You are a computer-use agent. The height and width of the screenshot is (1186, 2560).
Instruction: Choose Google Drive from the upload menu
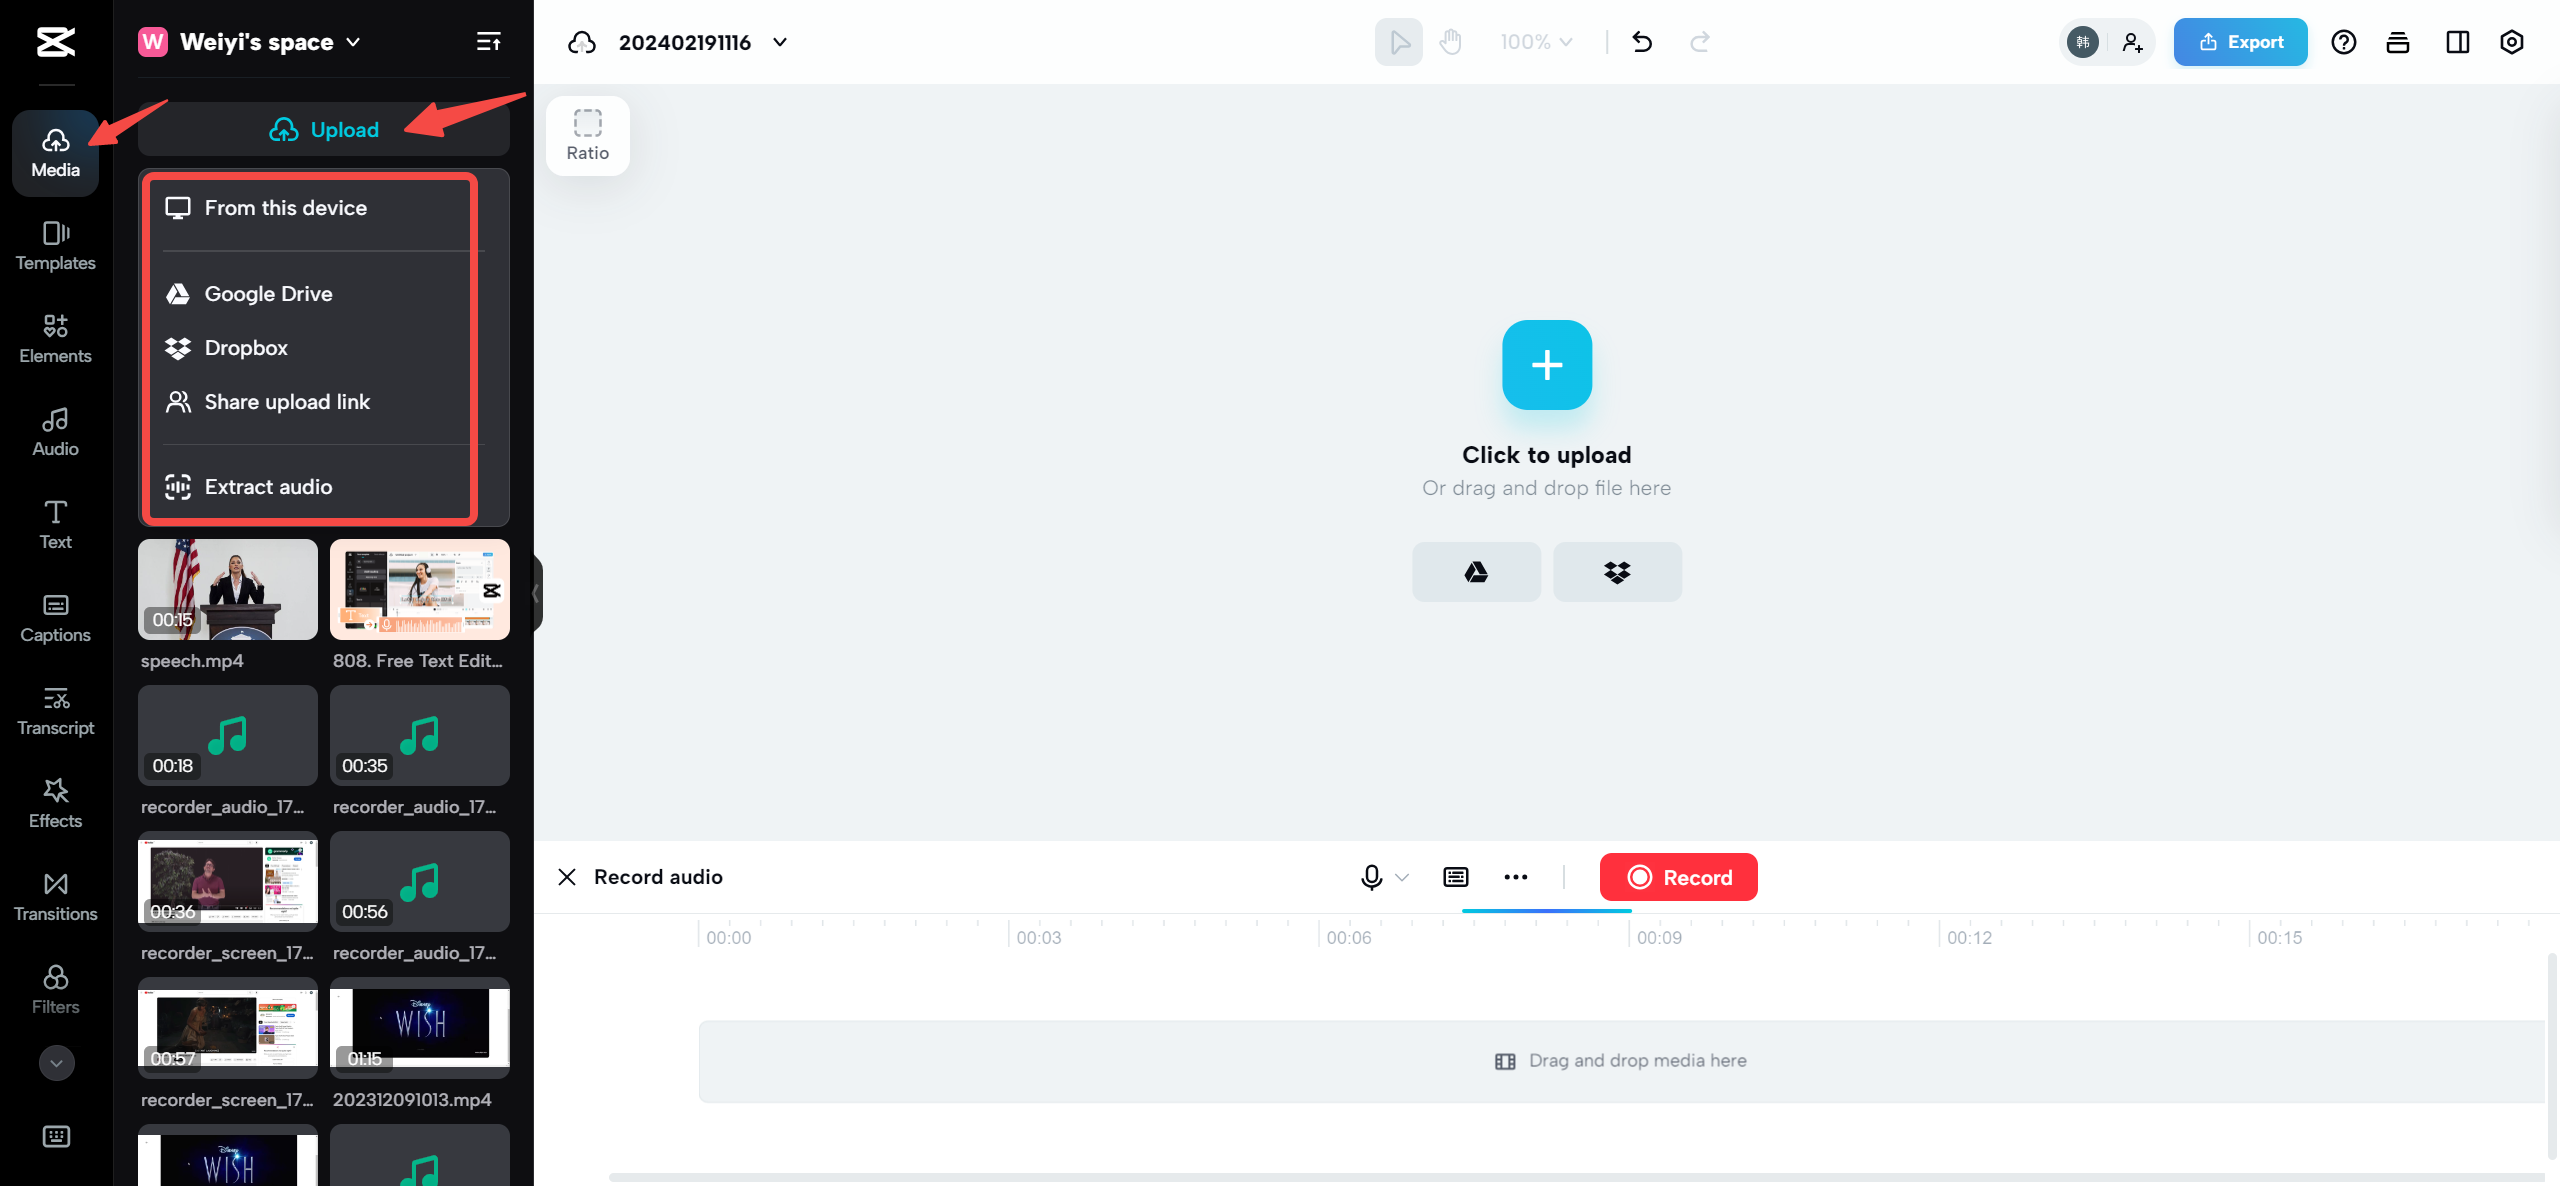click(x=268, y=293)
